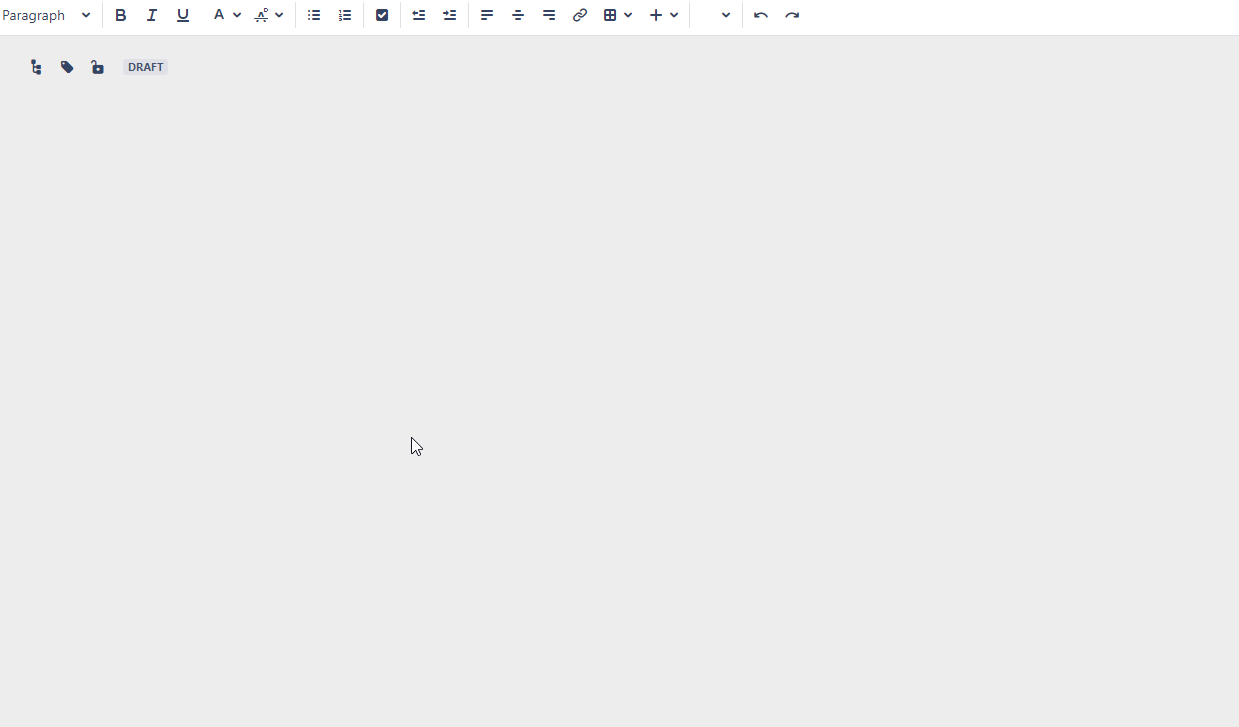
Task: Open the labels tag icon
Action: tap(67, 67)
